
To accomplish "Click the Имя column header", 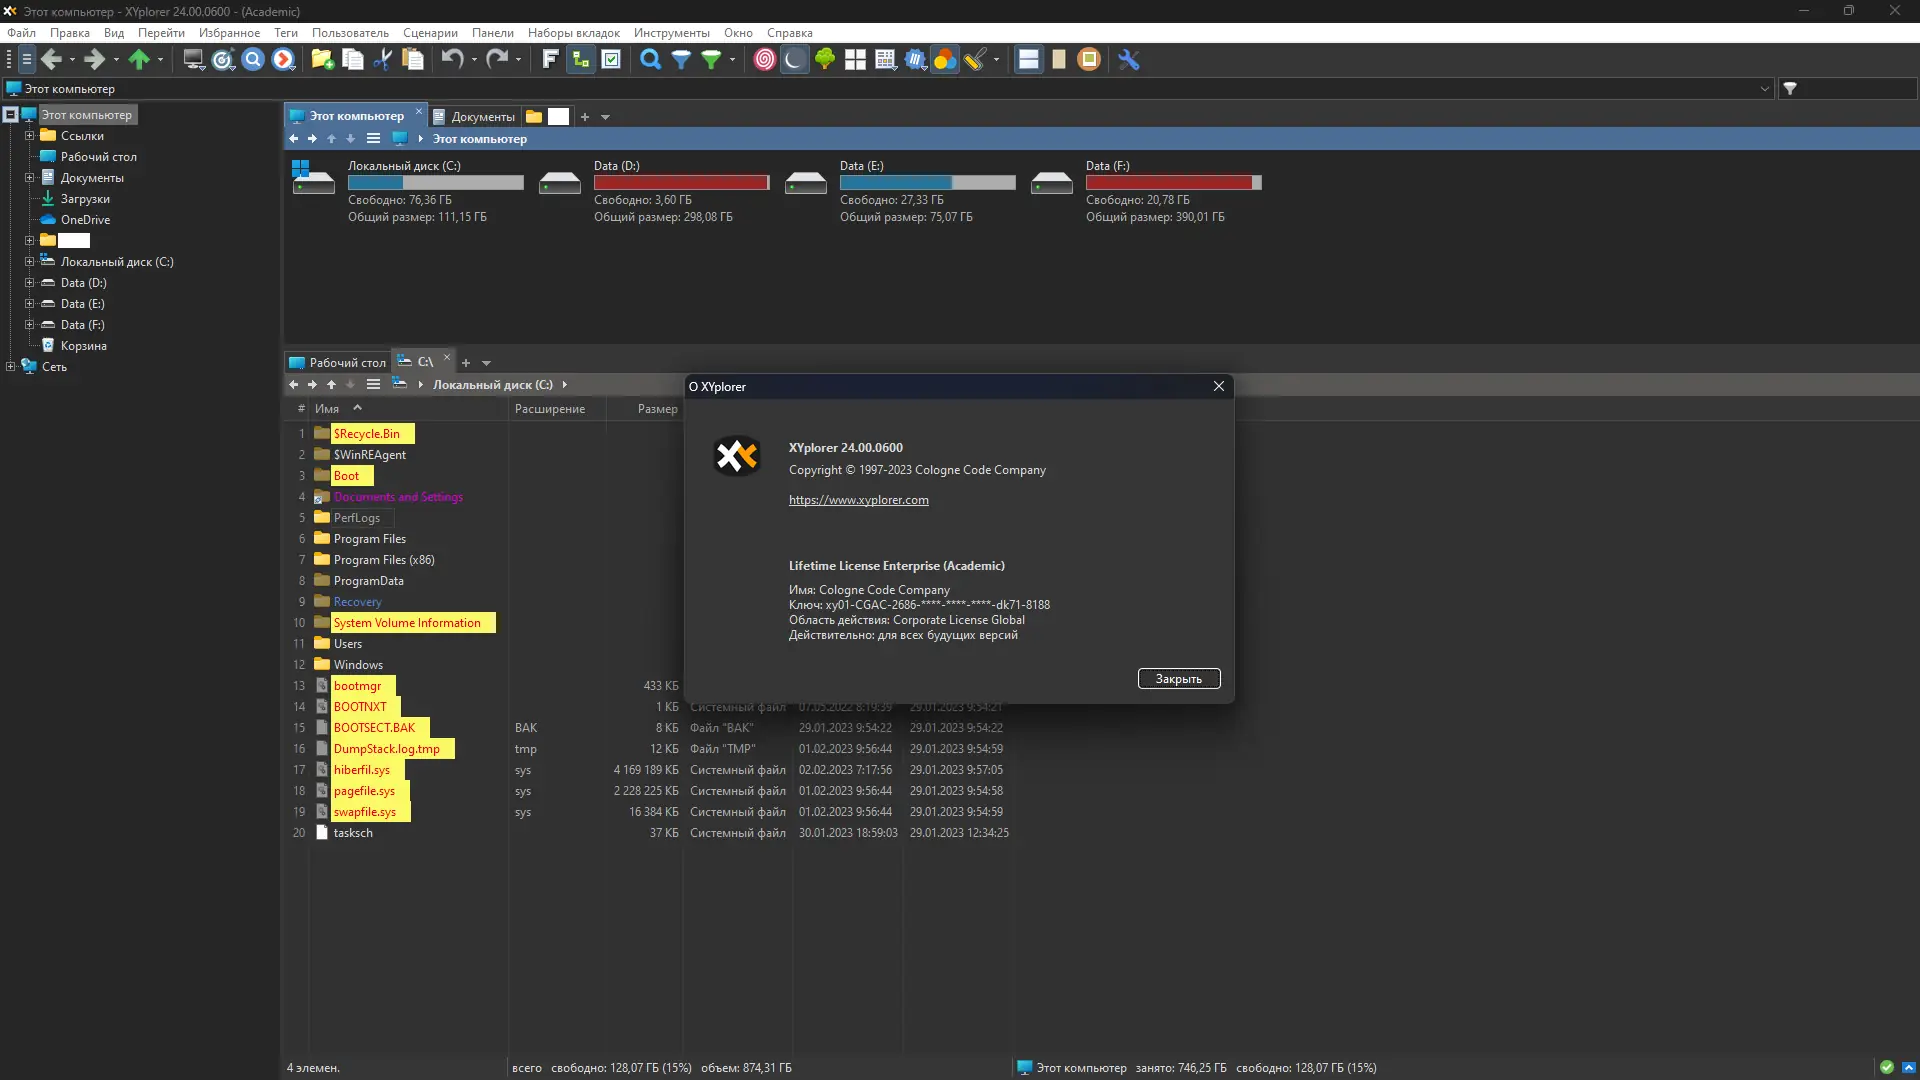I will [327, 409].
